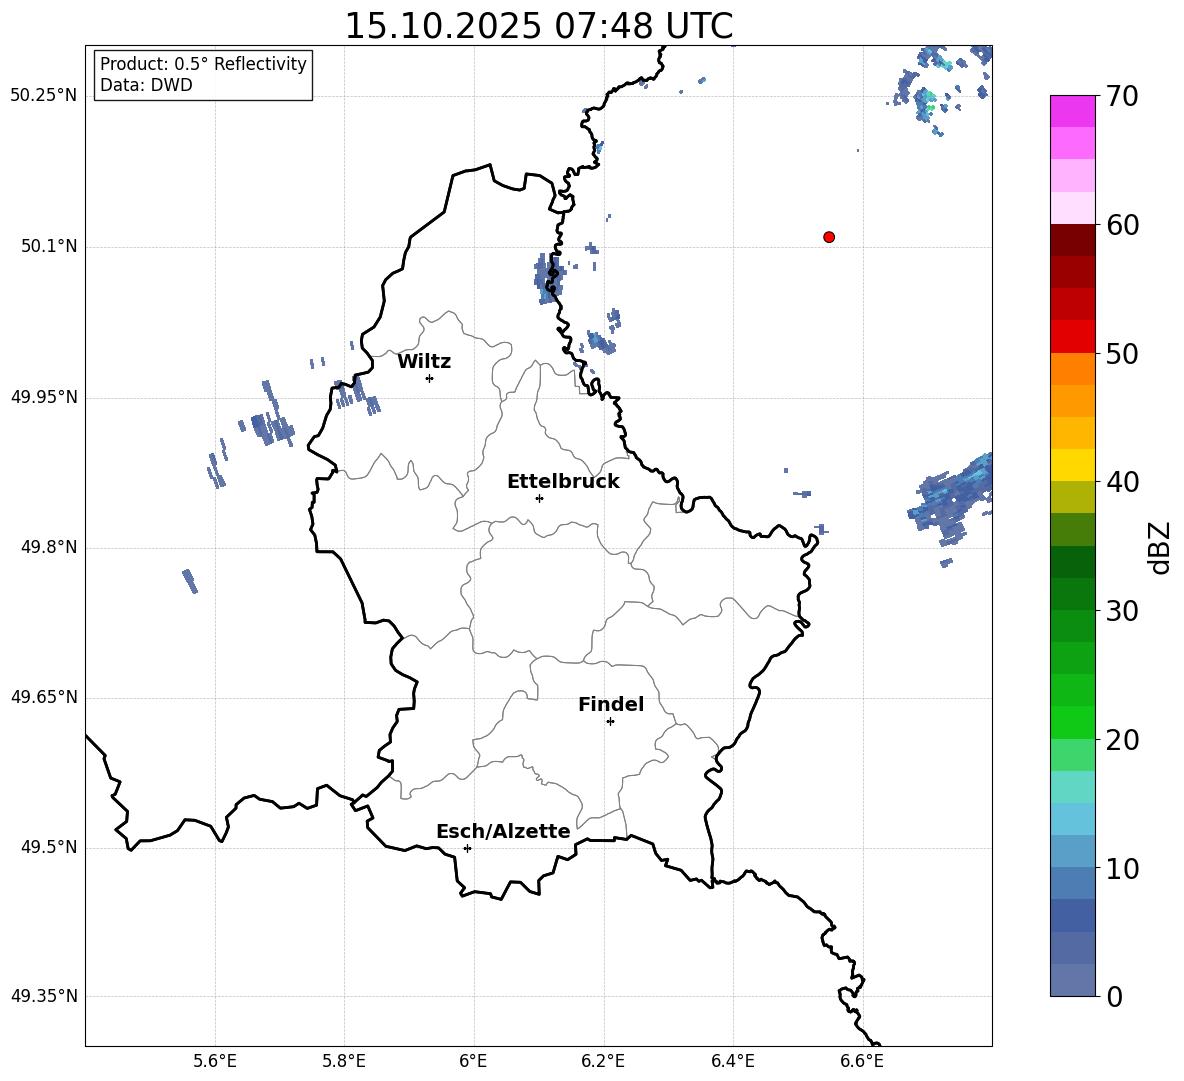The width and height of the screenshot is (1184, 1081).
Task: Click the 0 tick on the colorbar
Action: point(1114,996)
